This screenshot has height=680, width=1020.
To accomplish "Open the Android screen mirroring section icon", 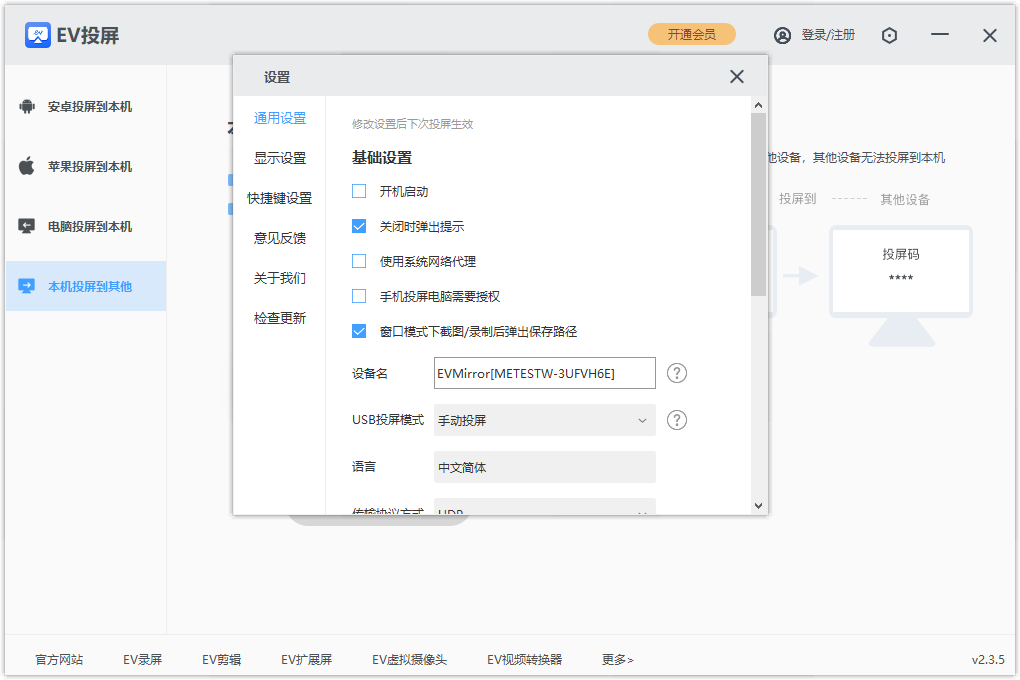I will [27, 107].
